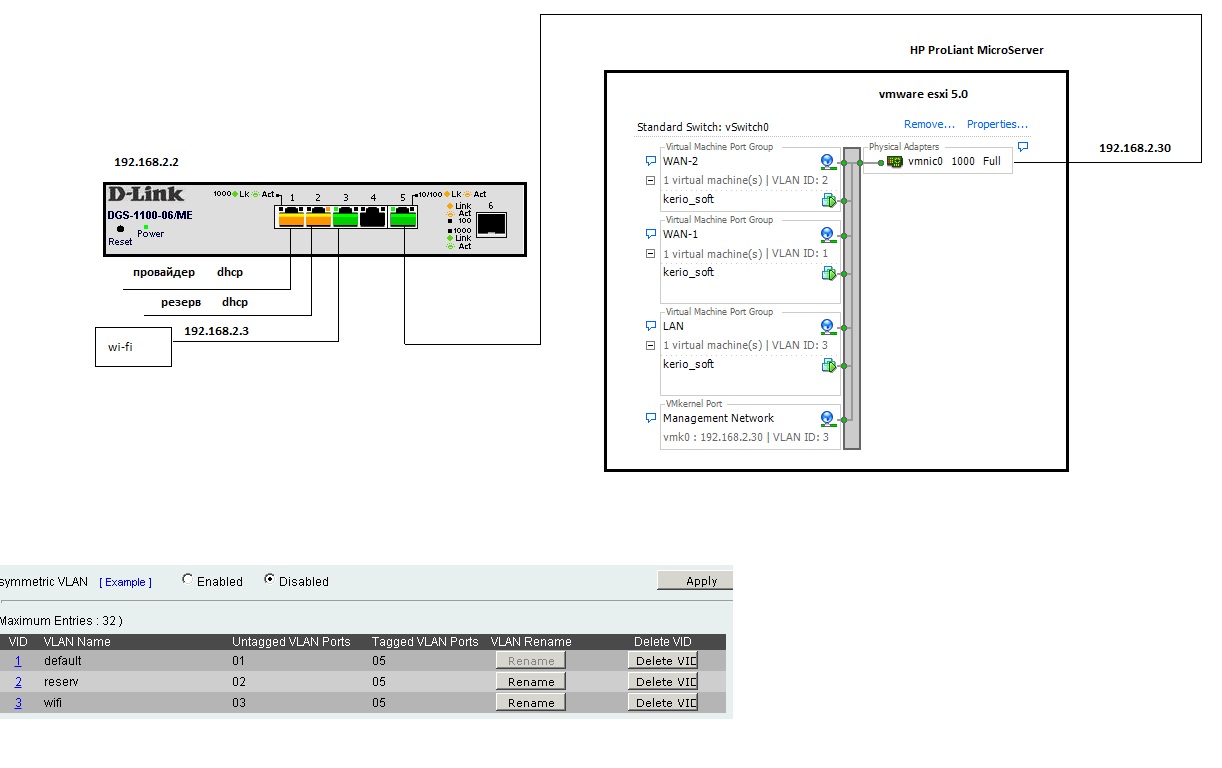Viewport: 1222px width, 768px height.
Task: Click the info bubble next to Management Network
Action: [x=651, y=419]
